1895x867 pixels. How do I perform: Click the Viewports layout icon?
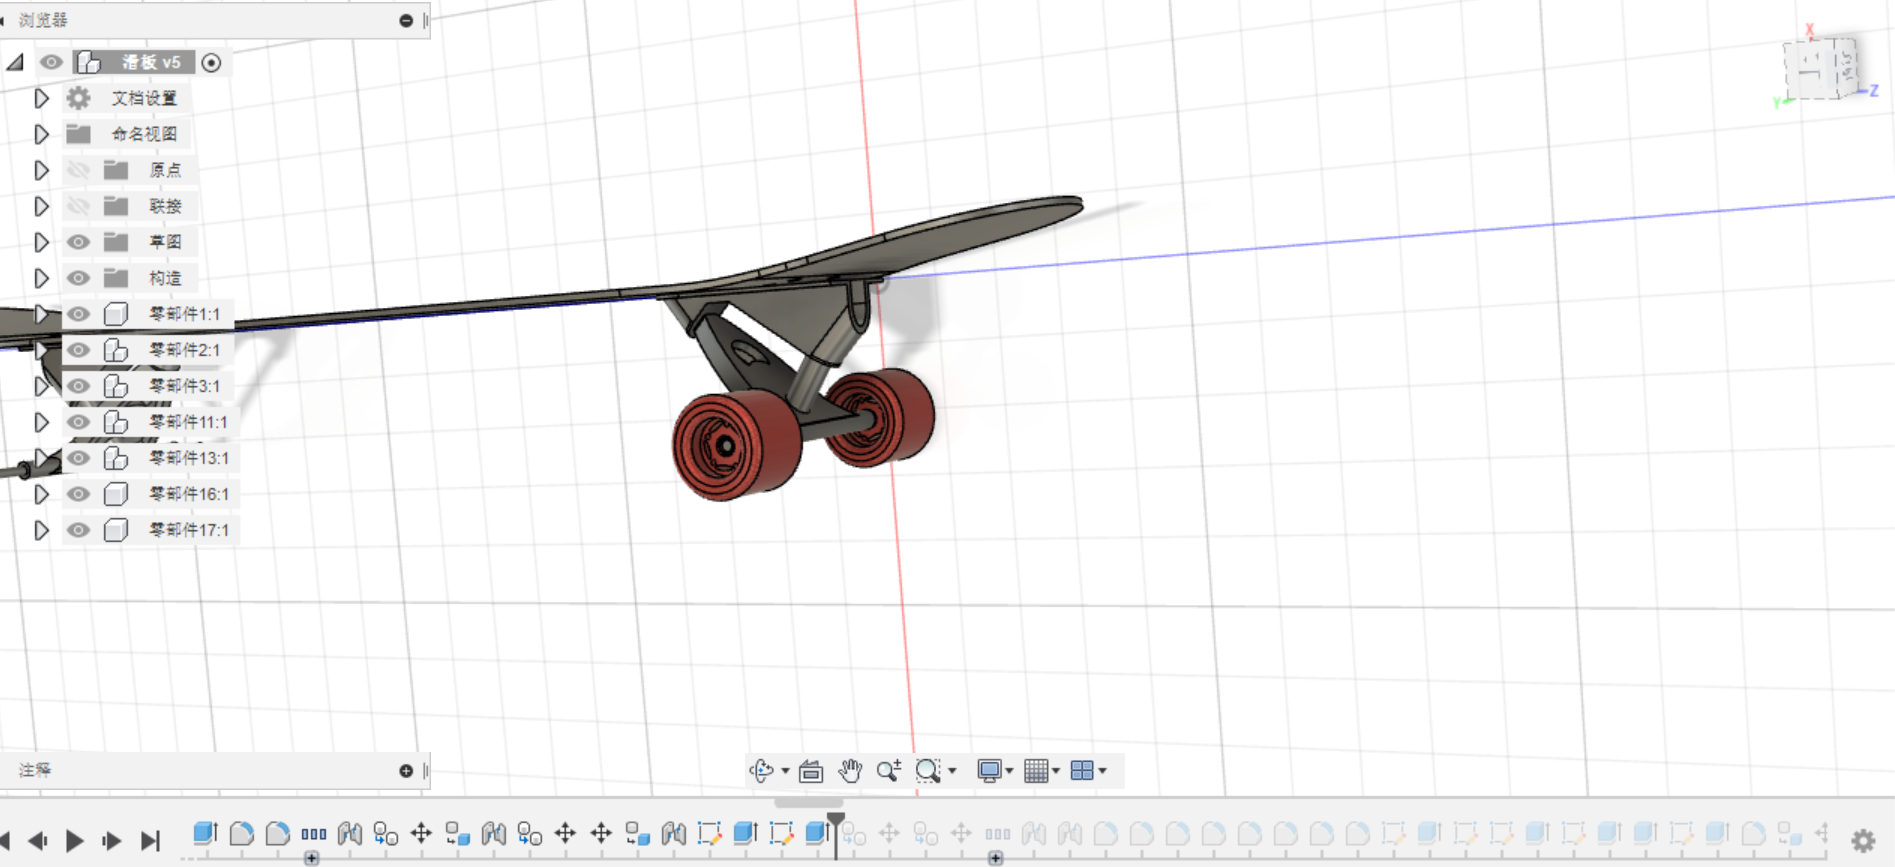point(1082,770)
